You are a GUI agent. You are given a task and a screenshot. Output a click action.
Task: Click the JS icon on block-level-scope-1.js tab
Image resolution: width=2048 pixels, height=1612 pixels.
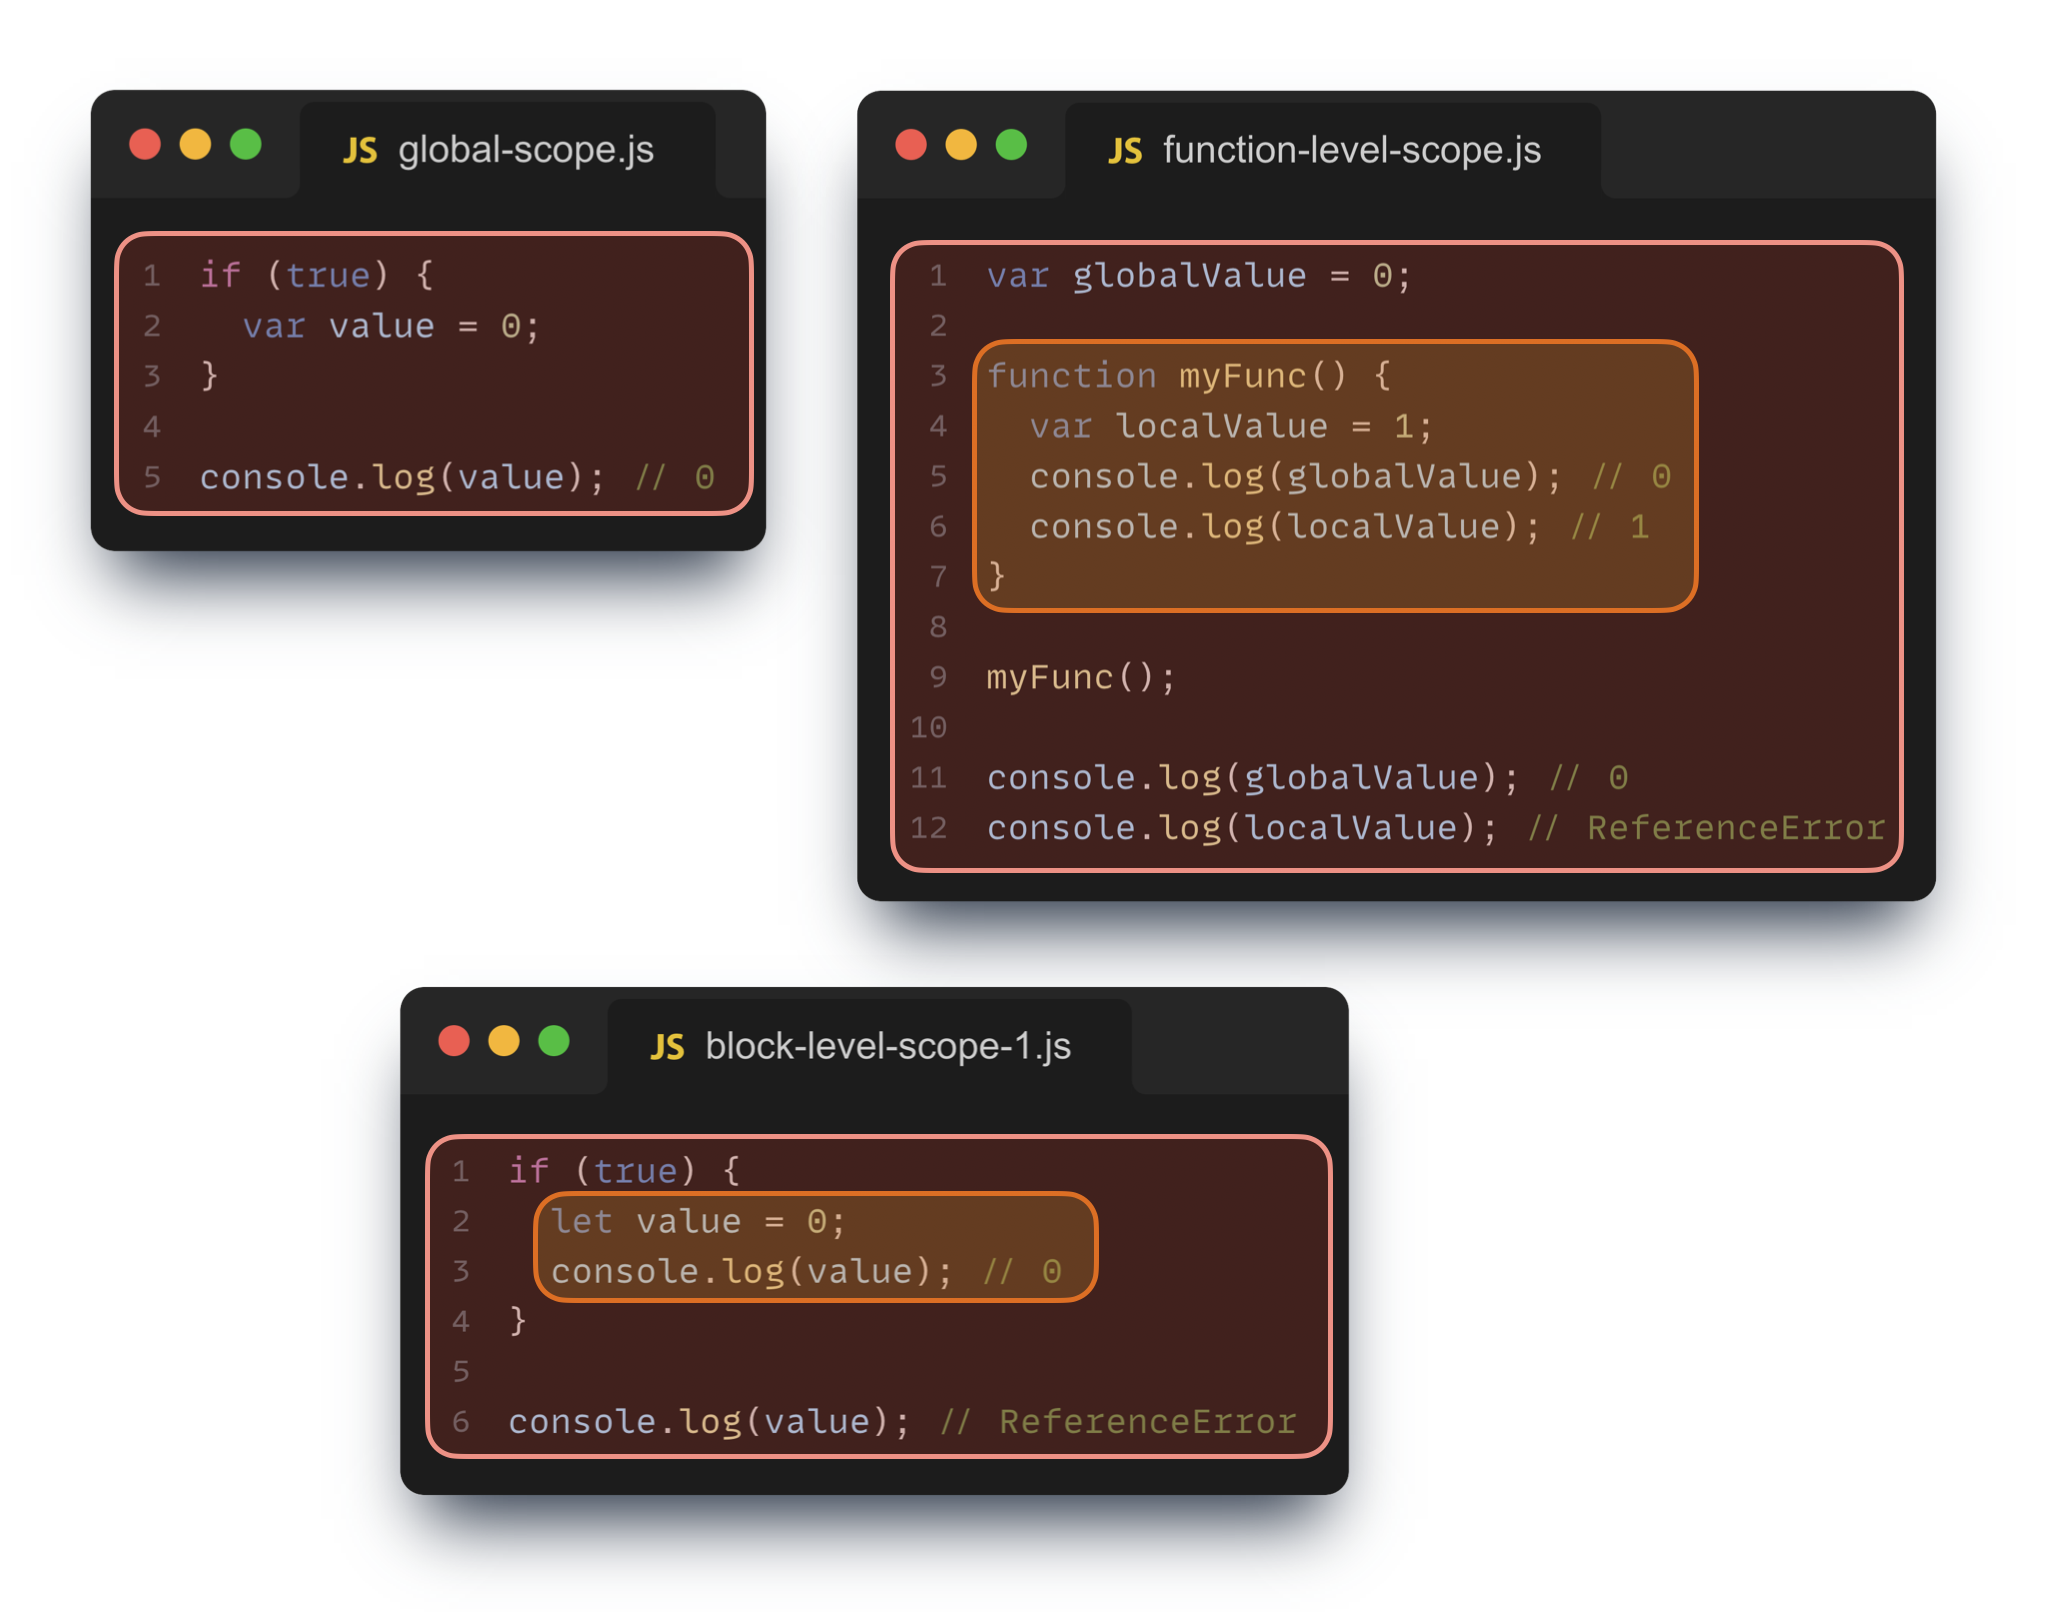point(667,1047)
